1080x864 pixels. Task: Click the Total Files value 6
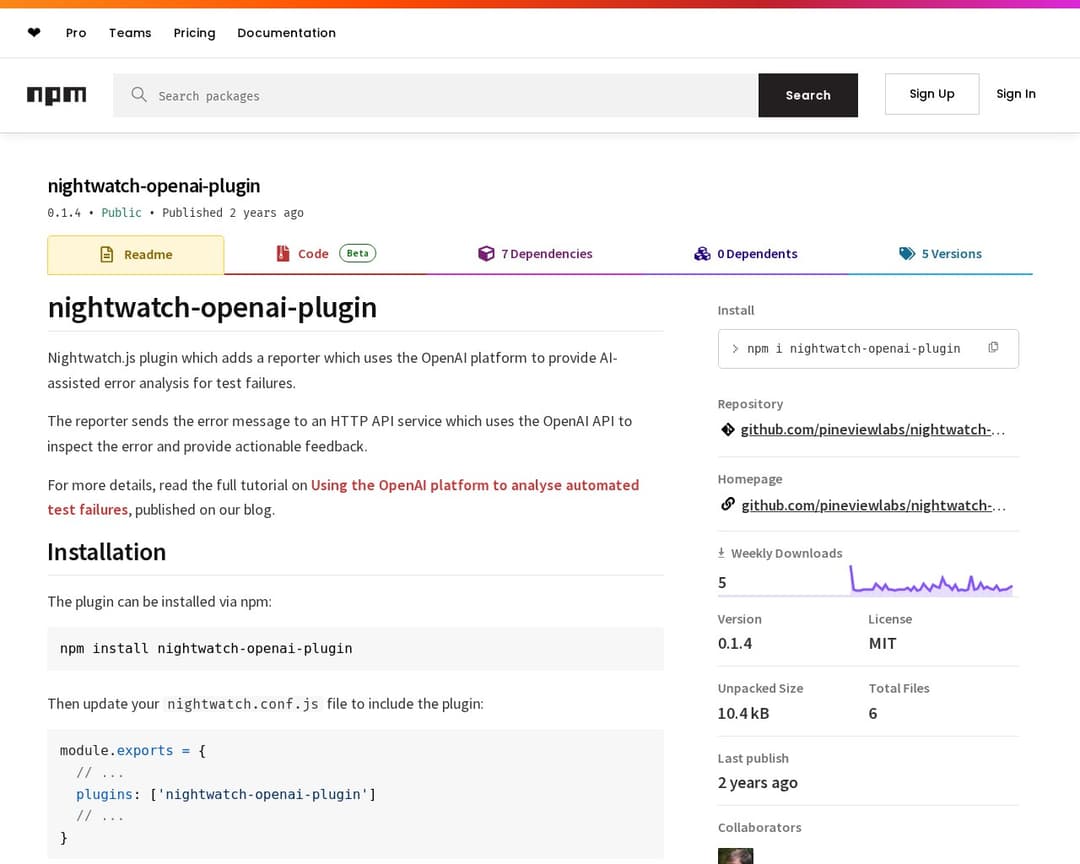873,713
